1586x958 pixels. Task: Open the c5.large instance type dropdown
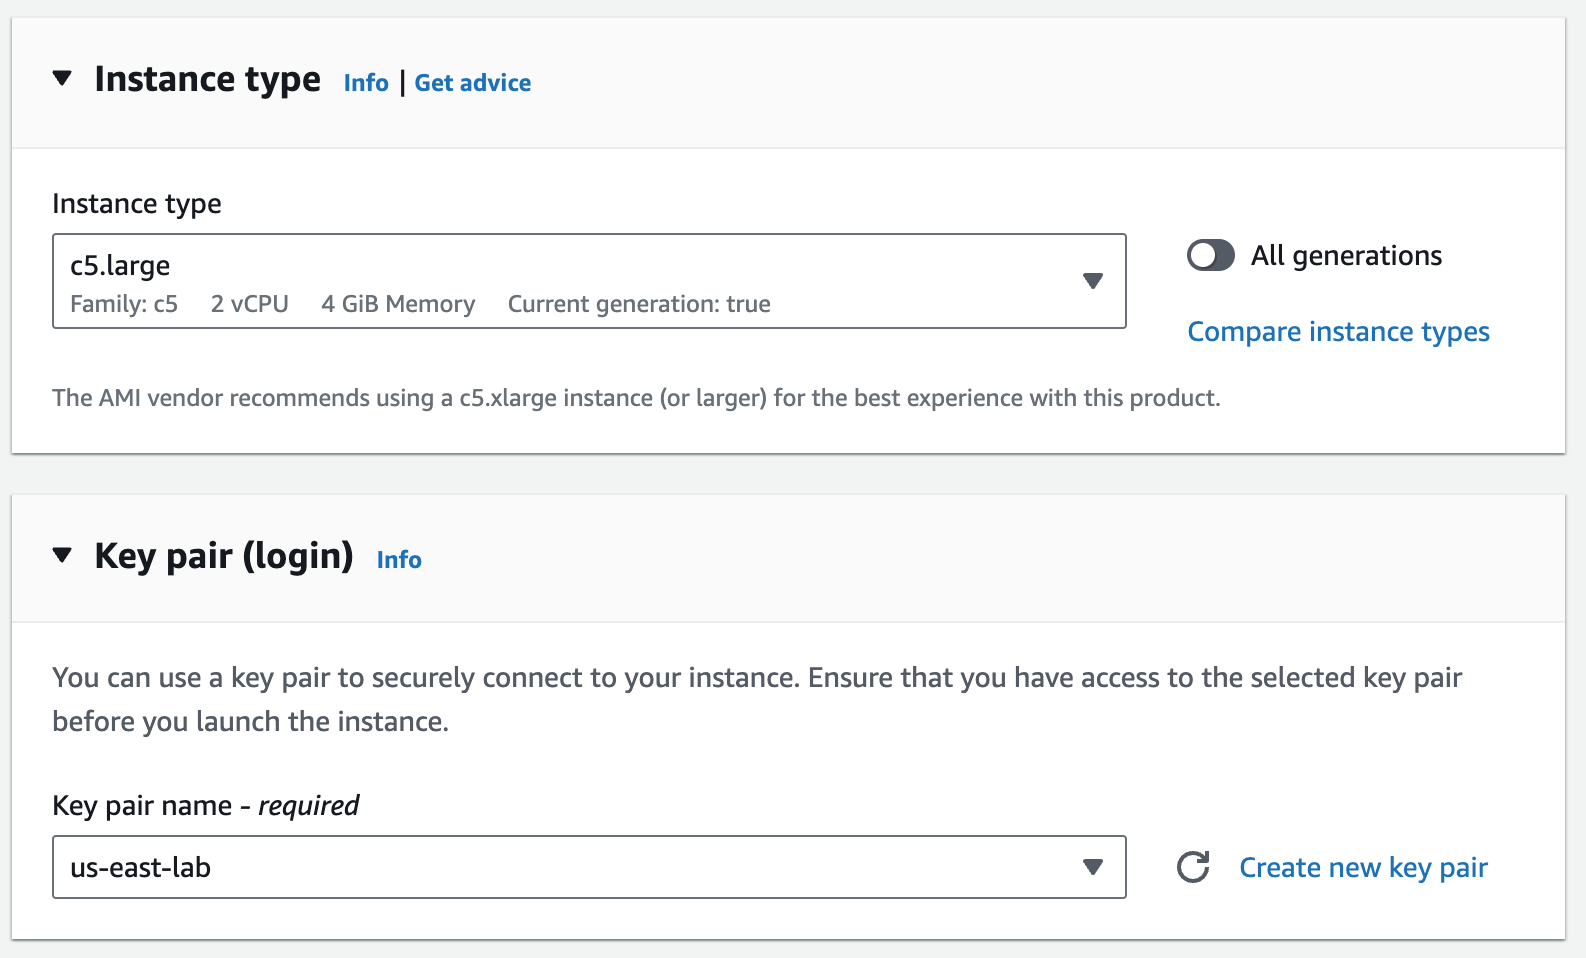[x=589, y=281]
